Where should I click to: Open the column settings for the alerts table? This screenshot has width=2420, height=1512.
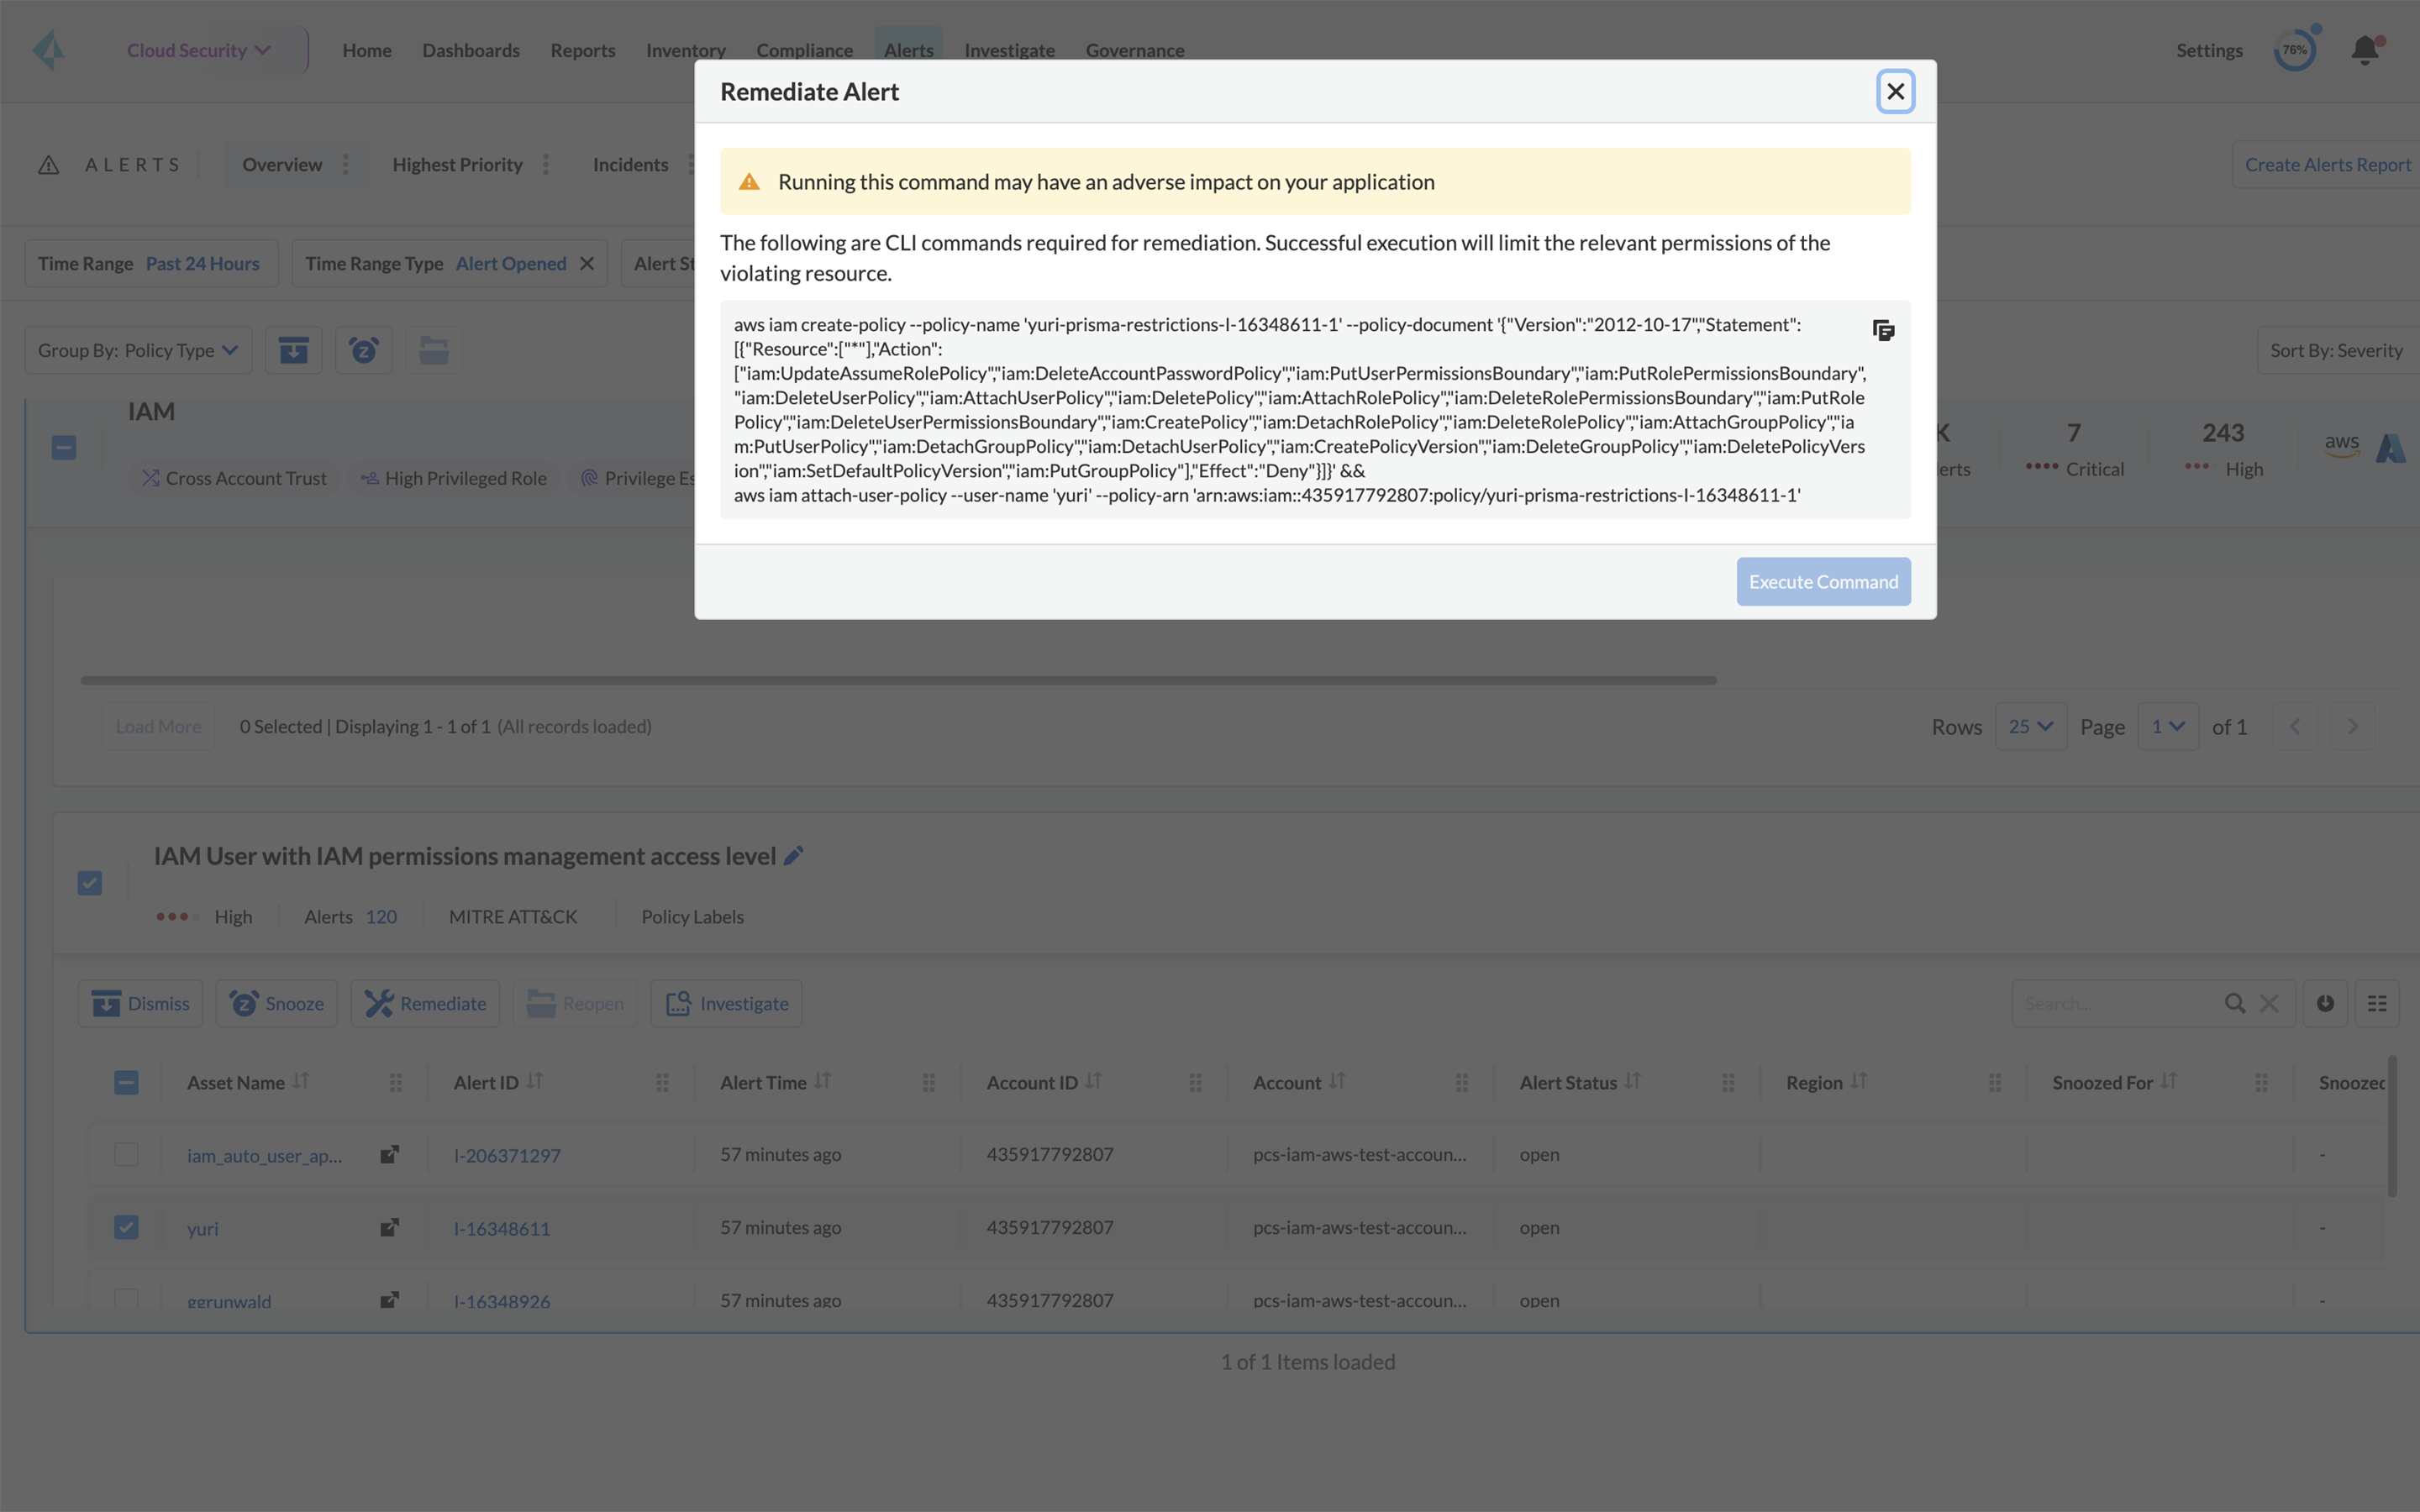click(x=2378, y=1003)
